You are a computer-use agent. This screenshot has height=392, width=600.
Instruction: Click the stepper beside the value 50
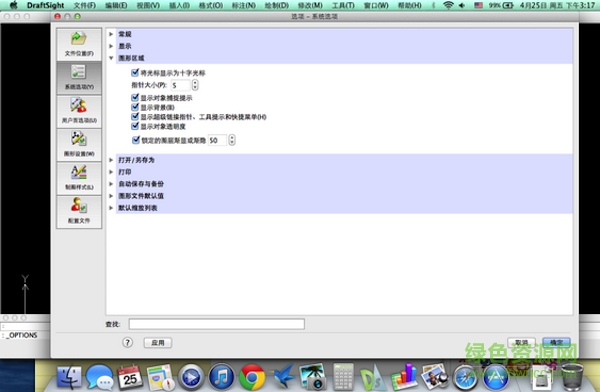point(232,140)
